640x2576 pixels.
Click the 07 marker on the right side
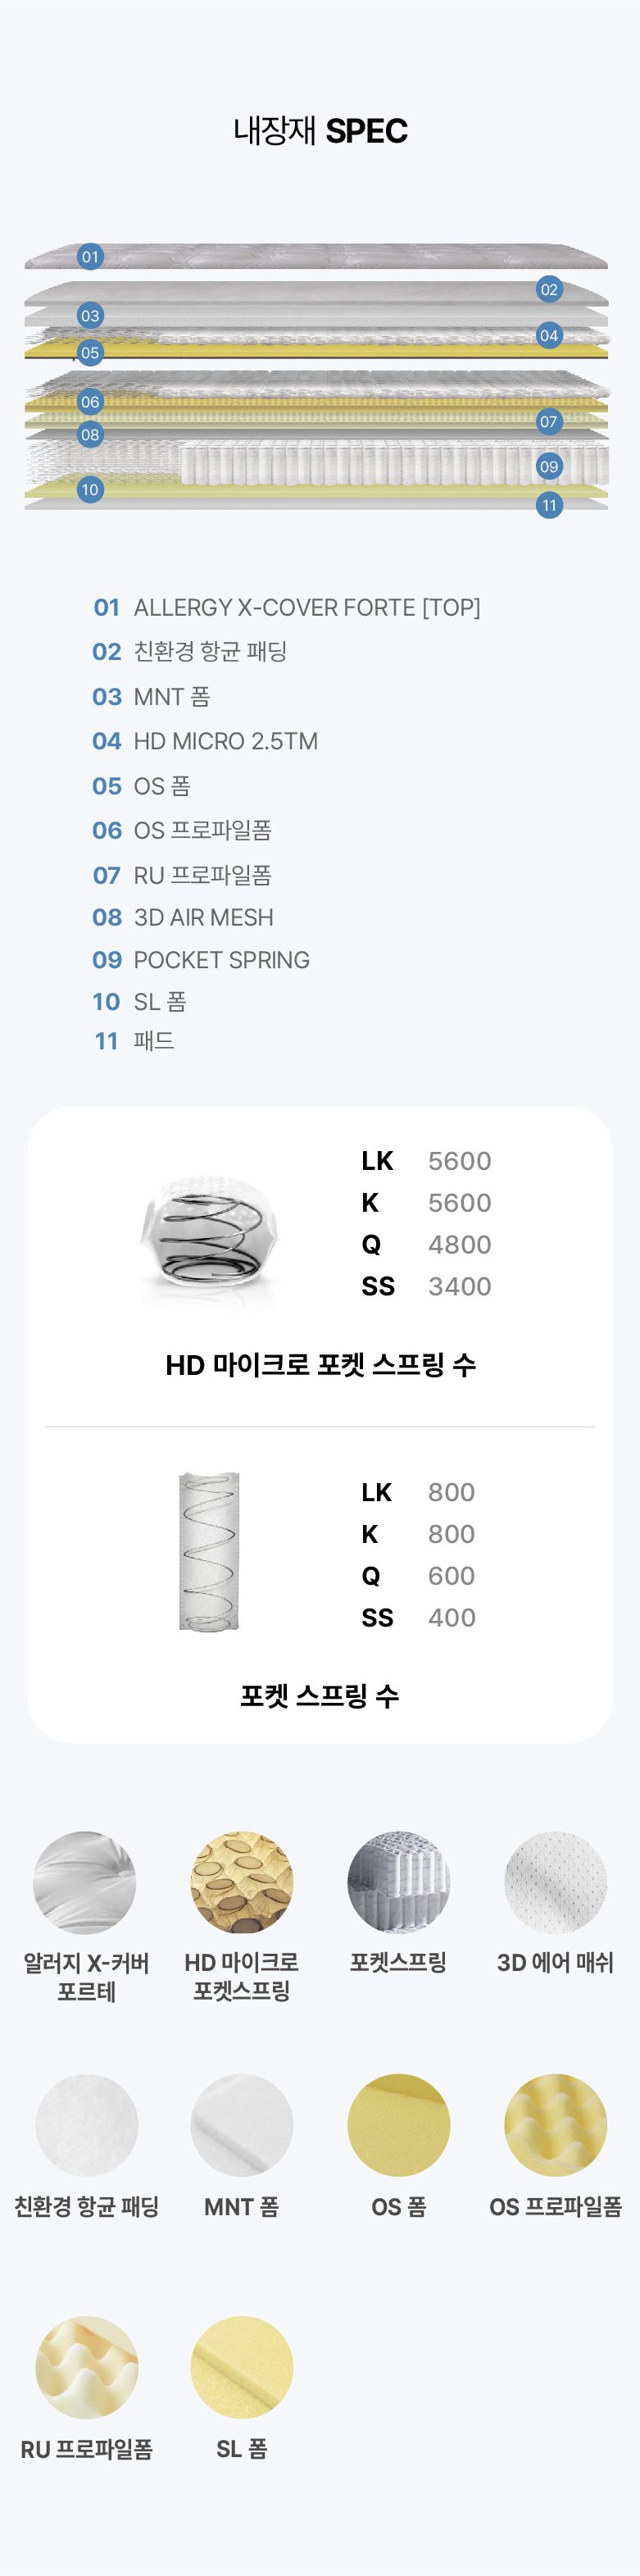pyautogui.click(x=549, y=422)
